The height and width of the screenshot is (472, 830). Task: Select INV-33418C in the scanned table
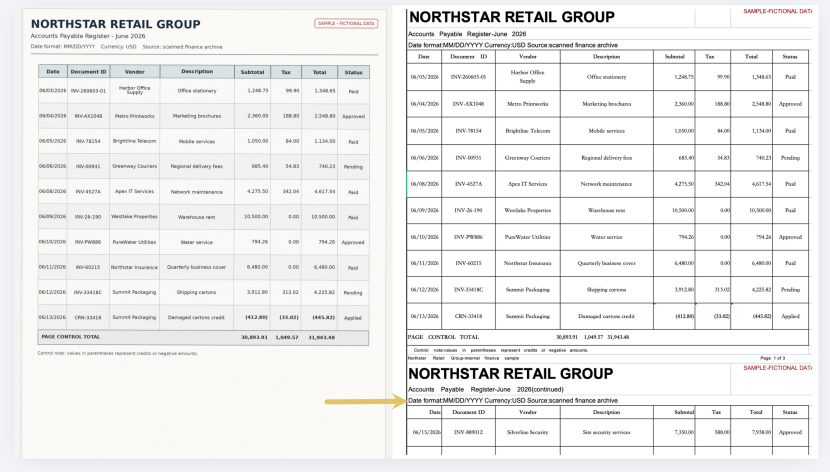coord(88,292)
